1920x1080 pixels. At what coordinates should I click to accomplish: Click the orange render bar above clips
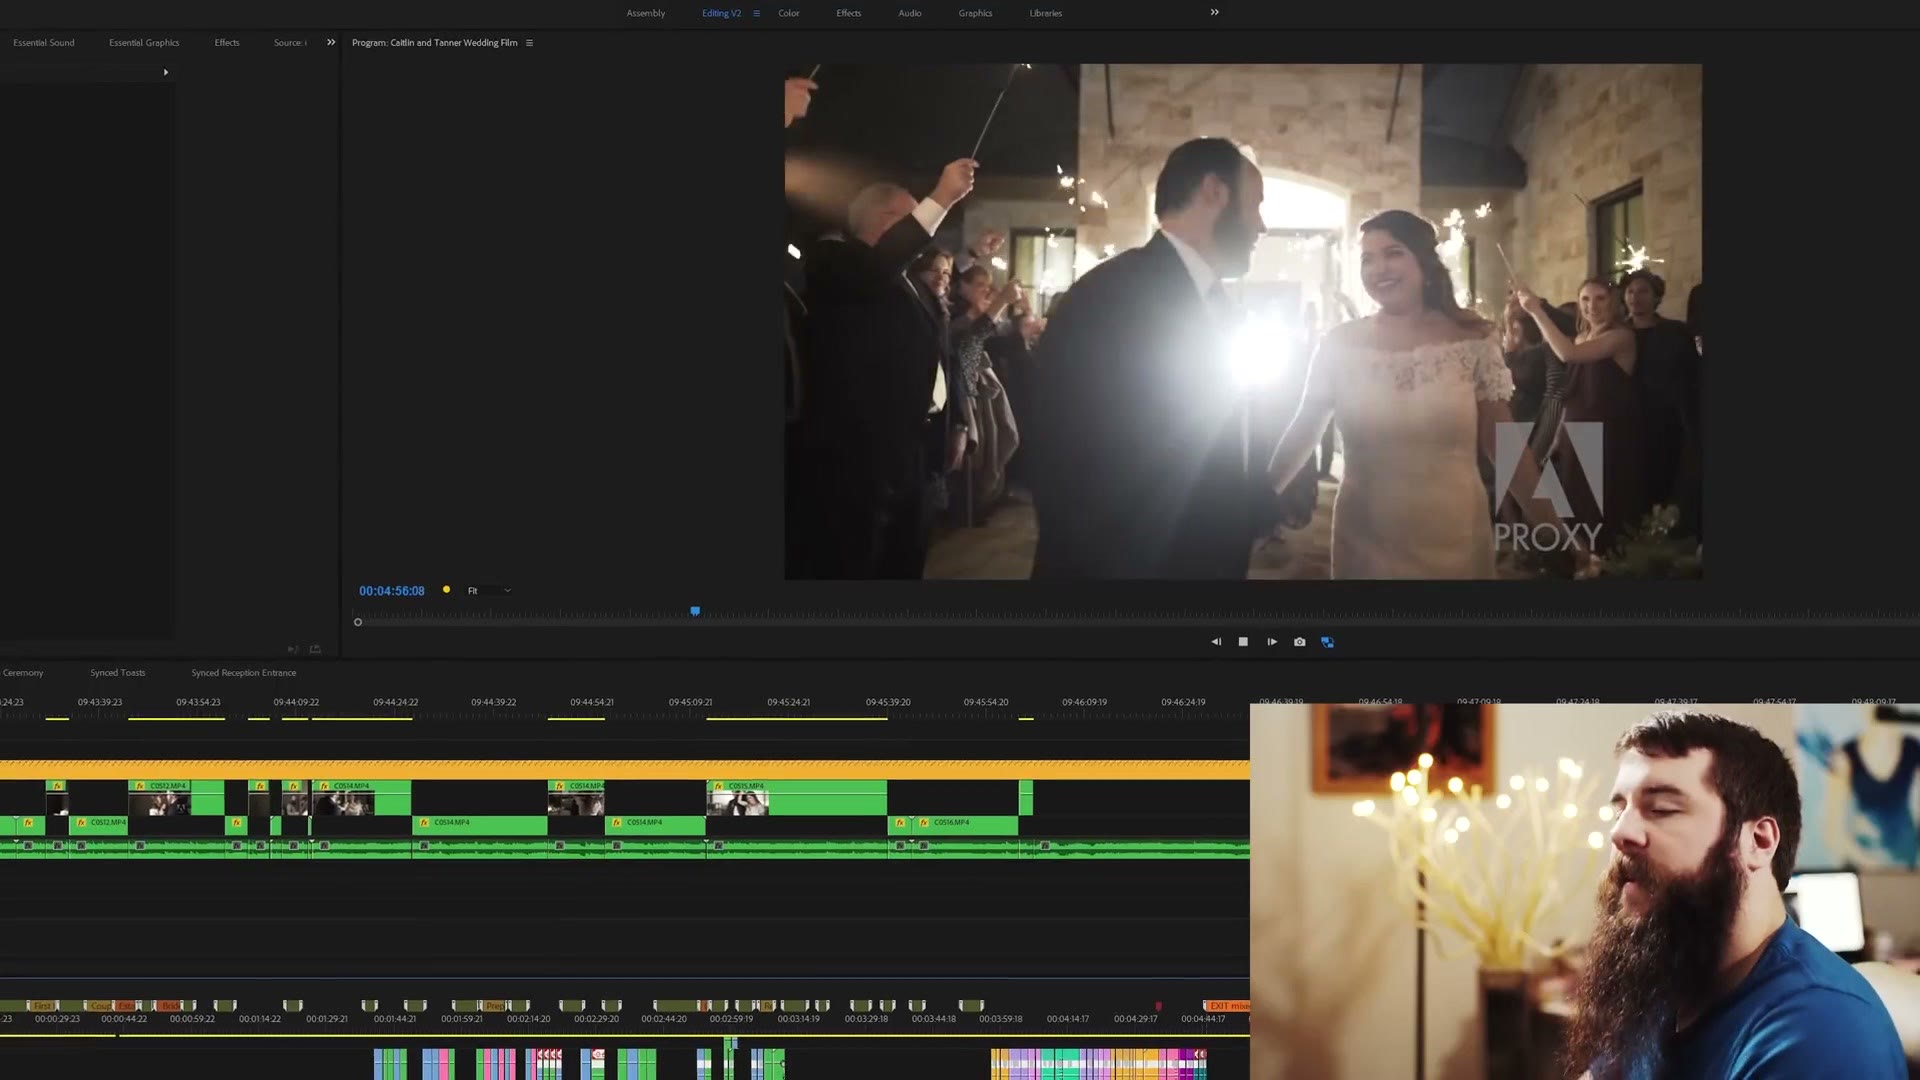click(625, 770)
